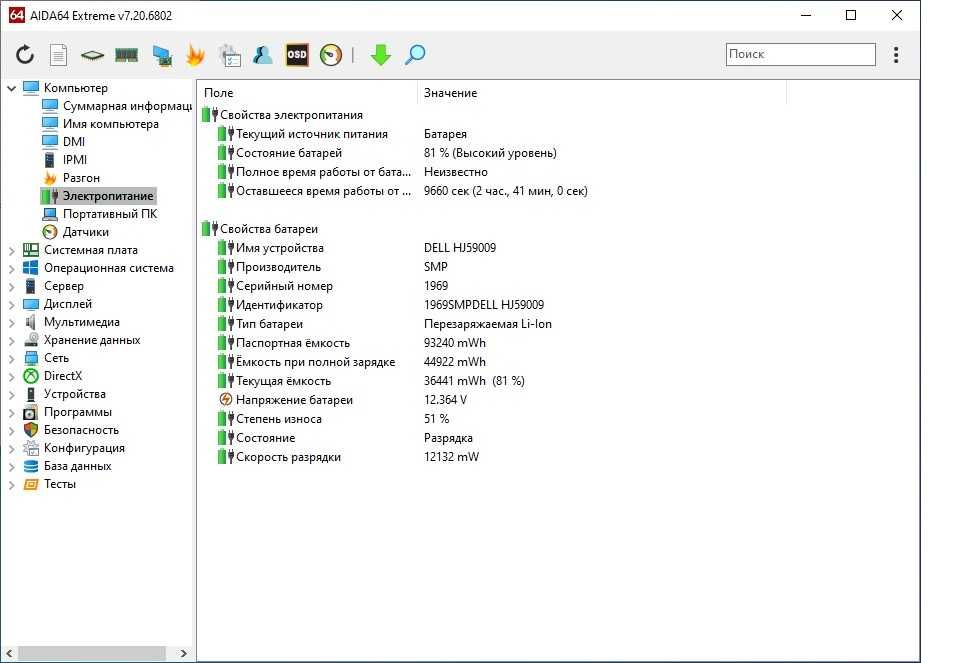Image resolution: width=960 pixels, height=663 pixels.
Task: Open the Report toolbar icon
Action: (x=58, y=55)
